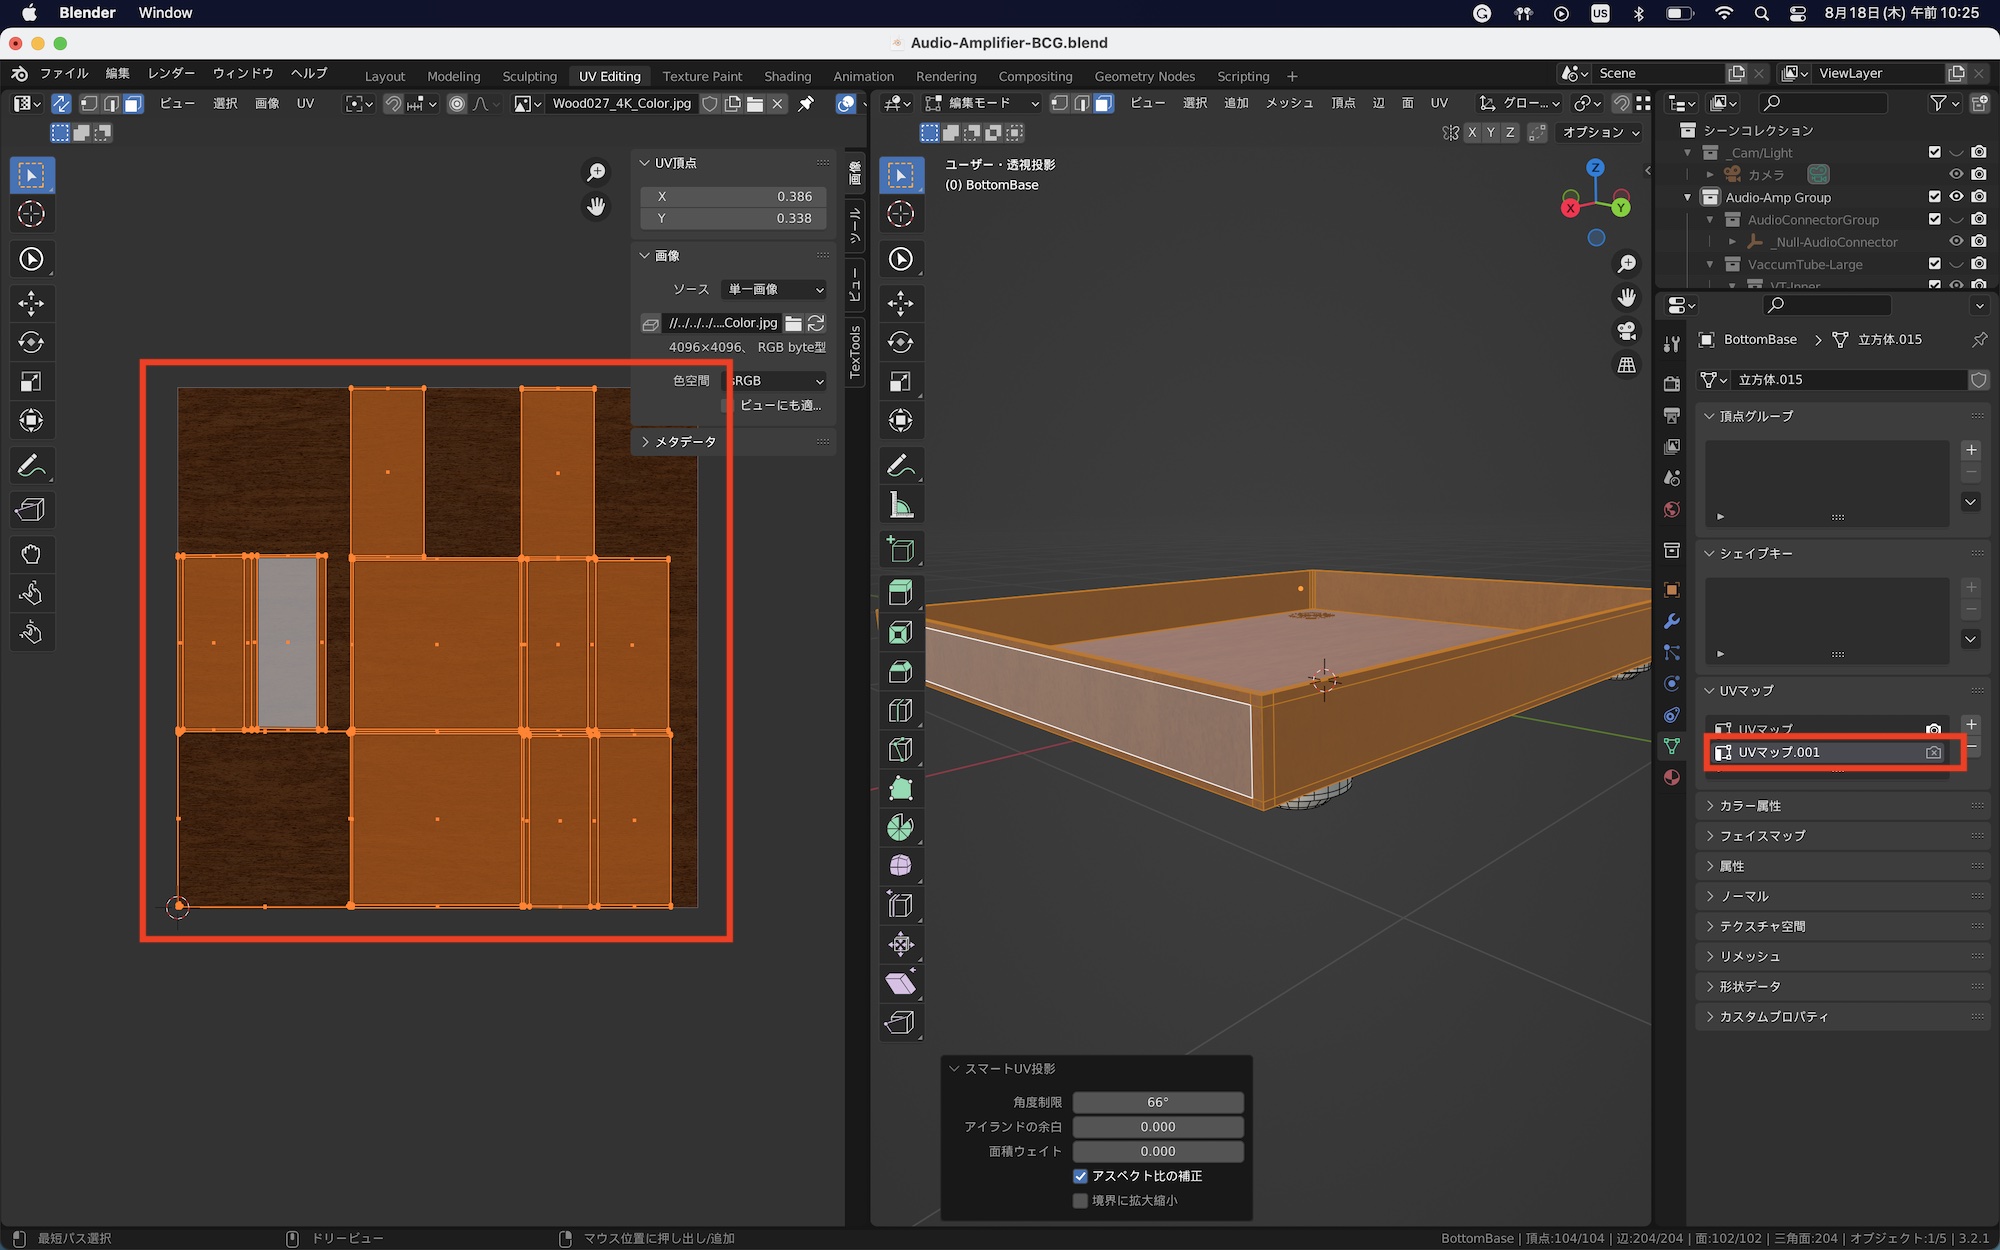This screenshot has width=2000, height=1250.
Task: Open Material properties tab
Action: click(x=1672, y=777)
